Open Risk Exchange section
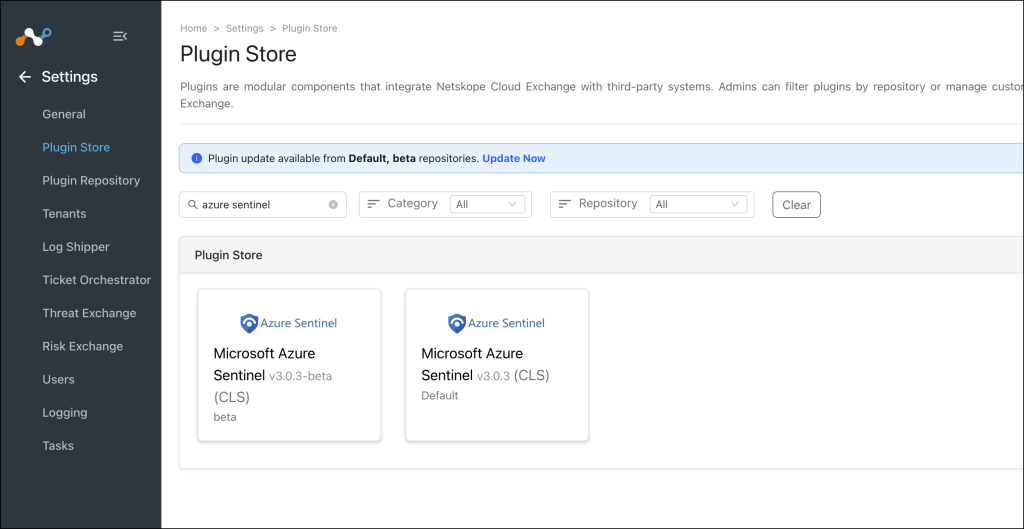Image resolution: width=1024 pixels, height=529 pixels. point(82,347)
